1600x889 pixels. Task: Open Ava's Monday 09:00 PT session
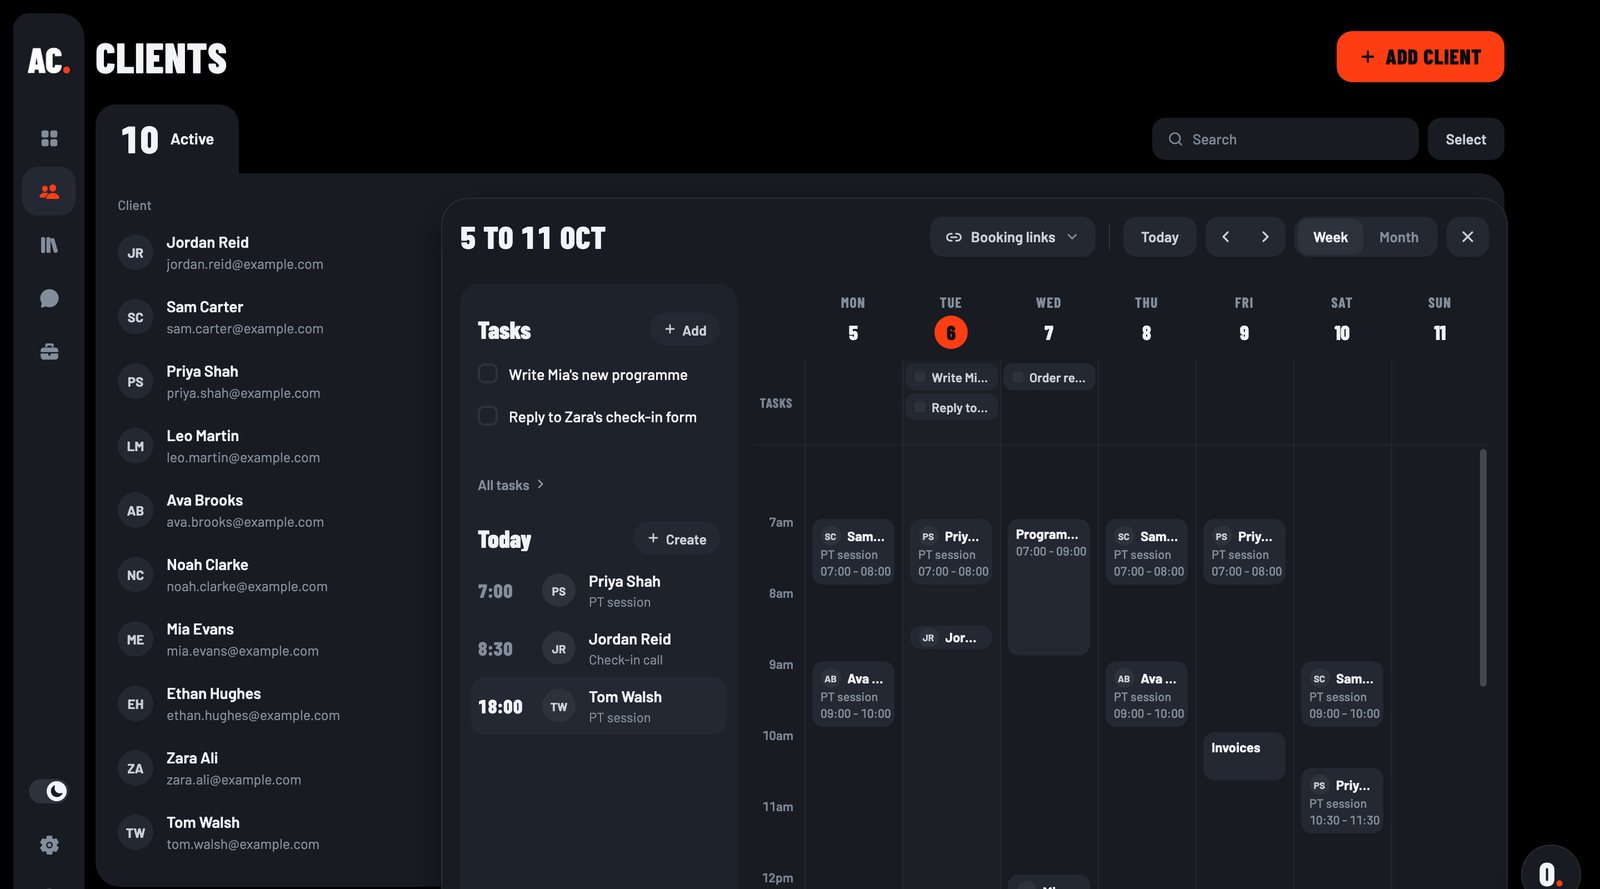(x=853, y=695)
